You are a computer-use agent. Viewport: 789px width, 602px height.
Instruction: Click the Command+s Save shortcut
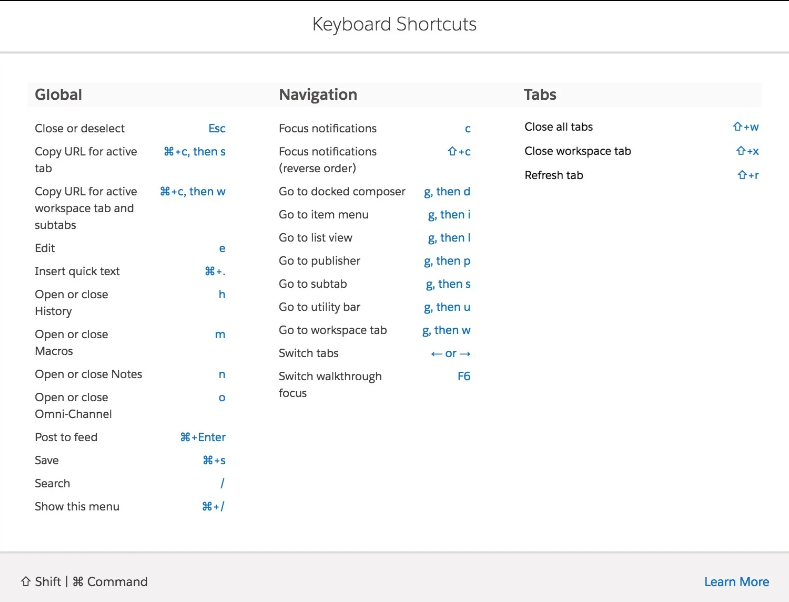point(213,461)
